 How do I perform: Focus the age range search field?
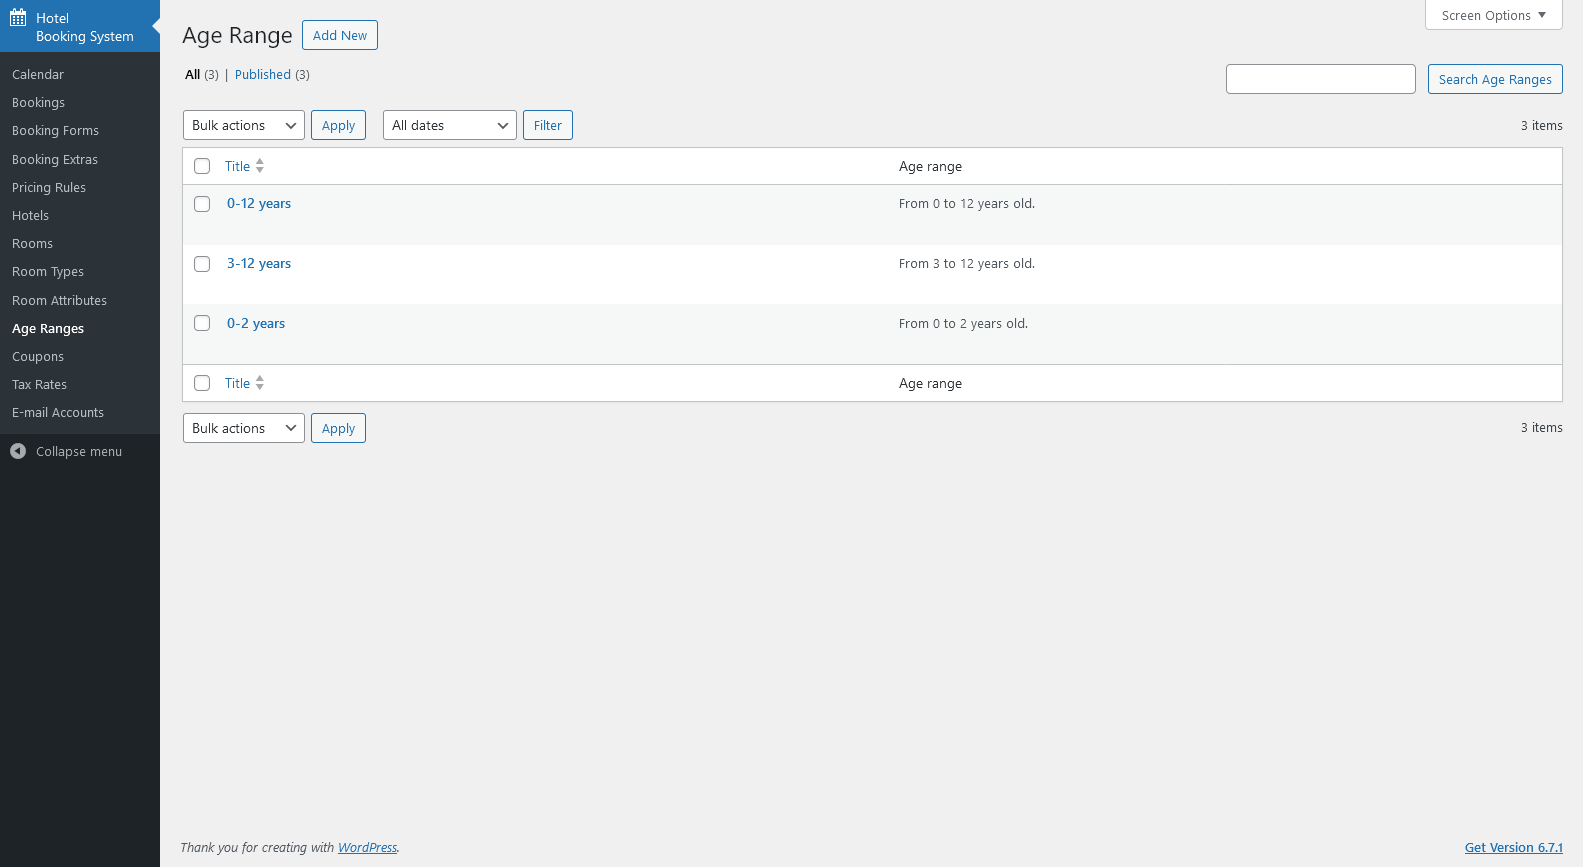[1321, 79]
